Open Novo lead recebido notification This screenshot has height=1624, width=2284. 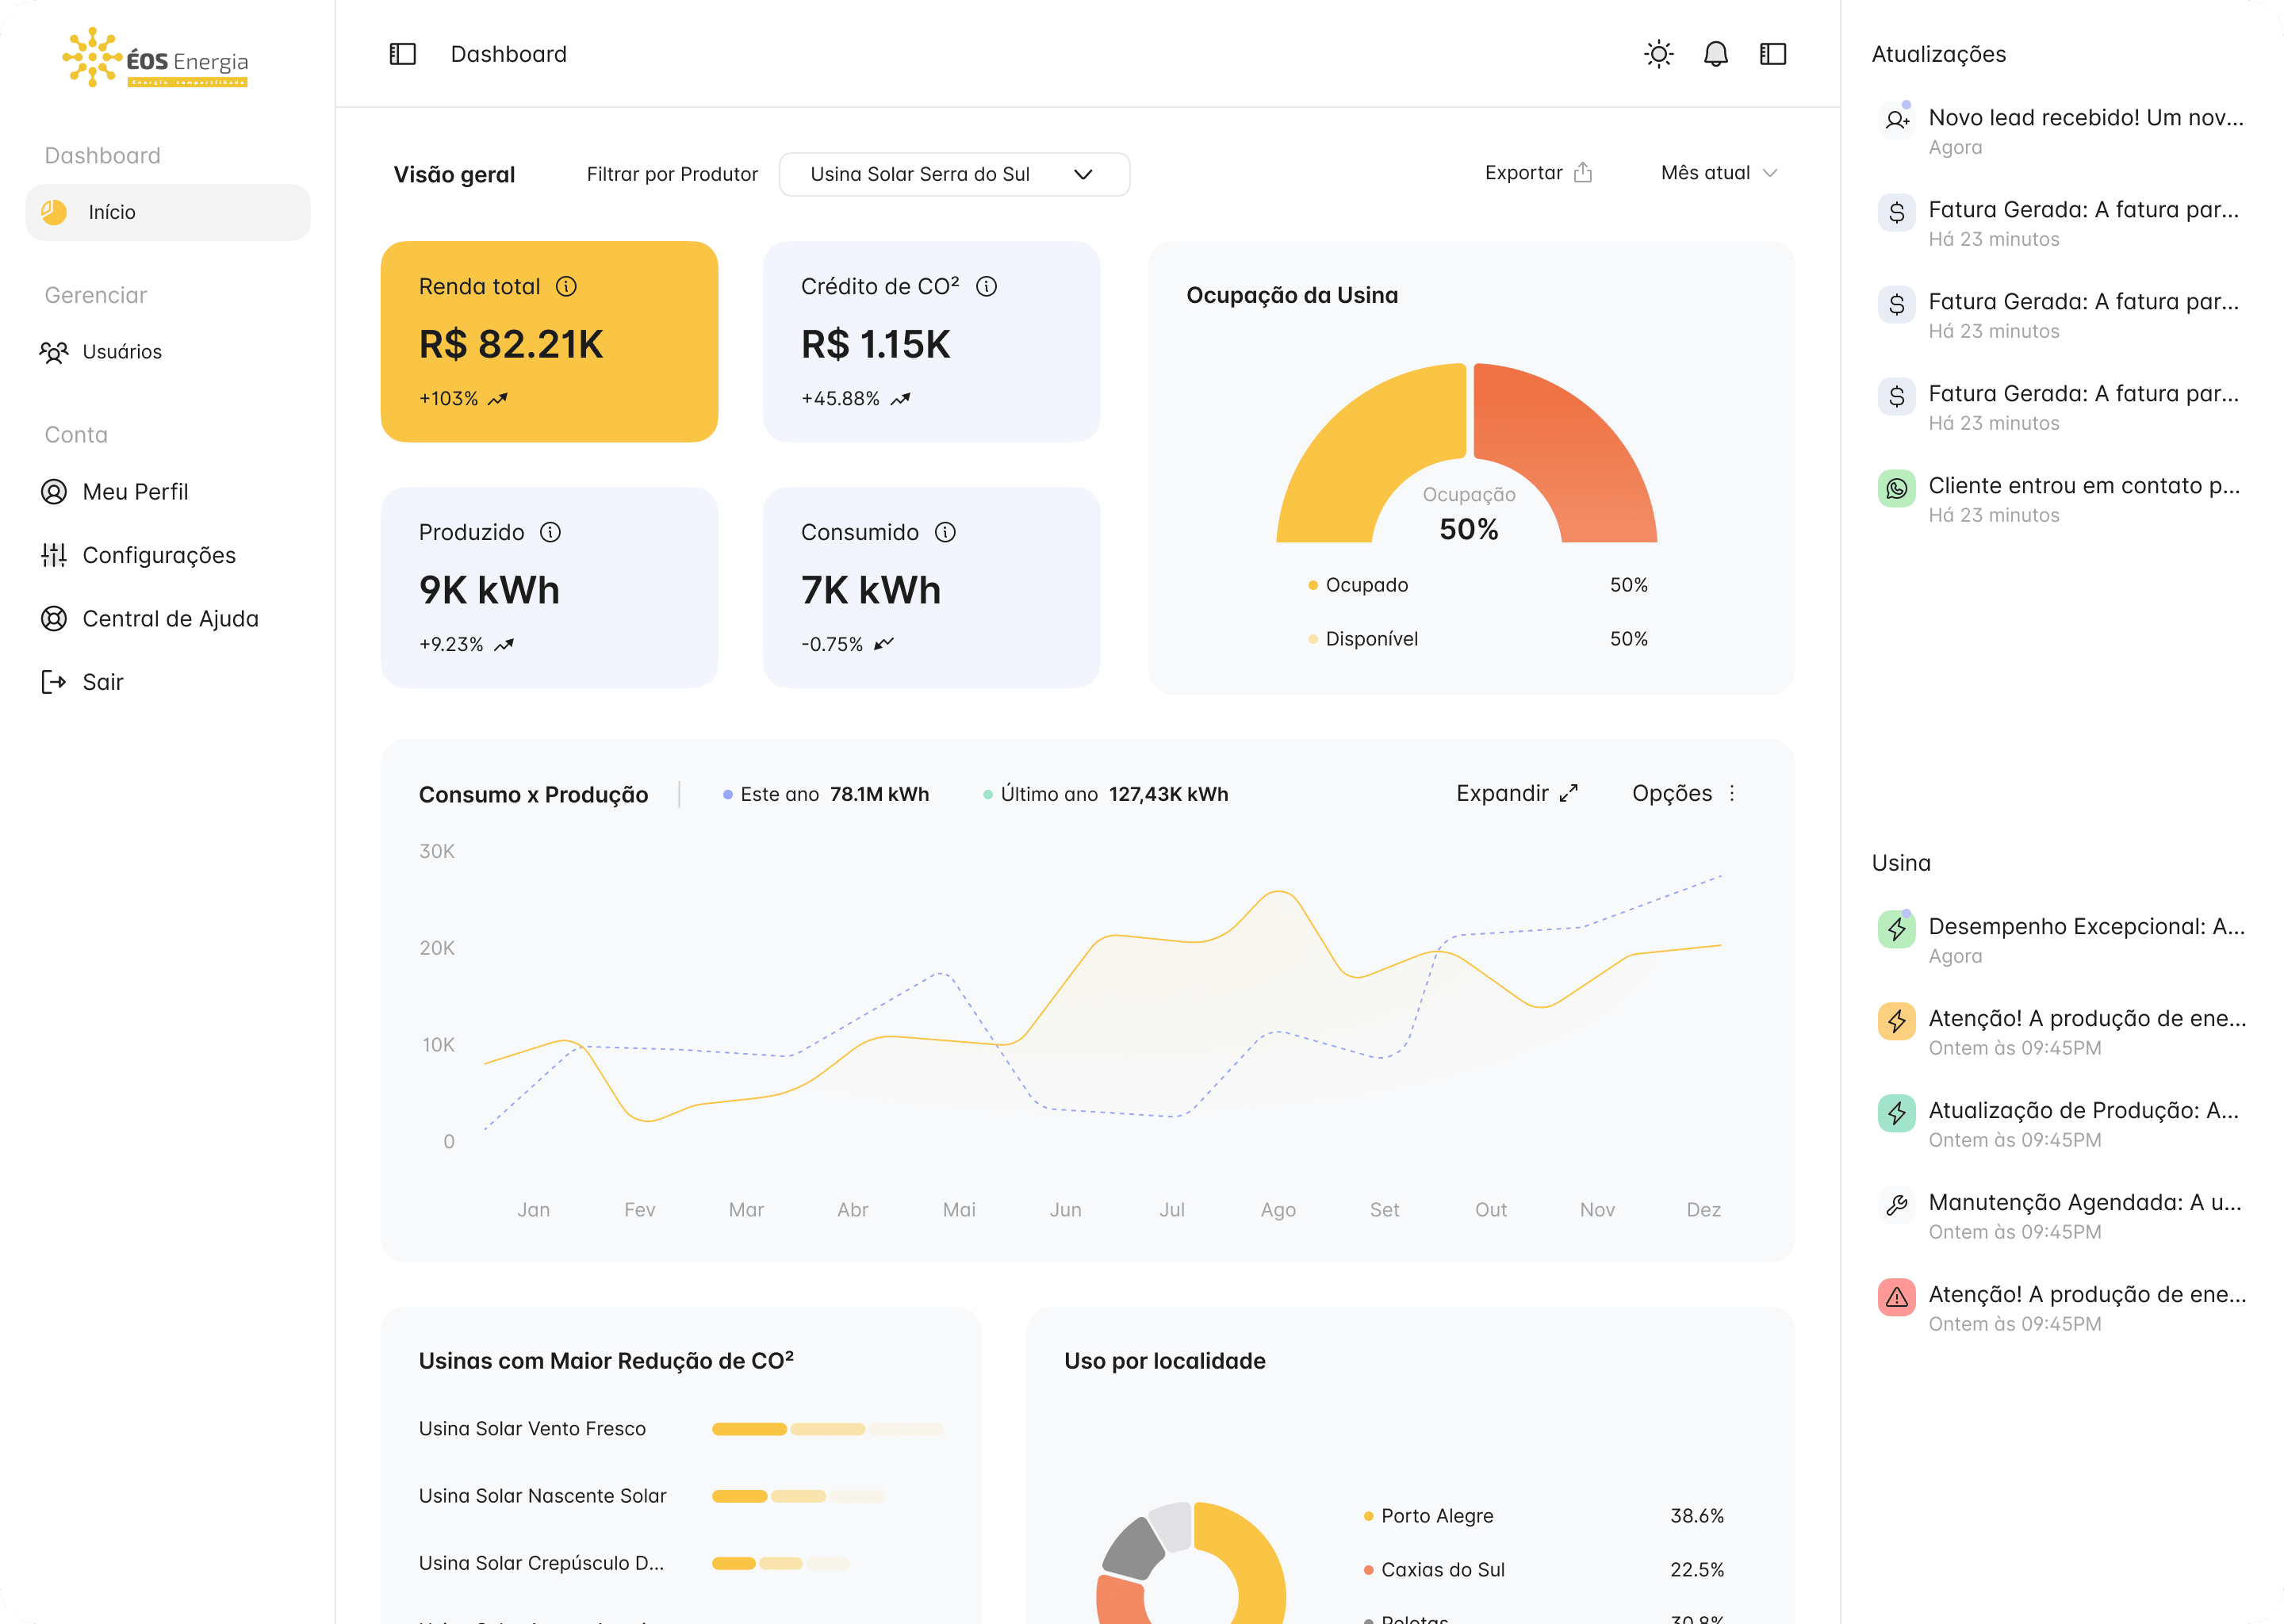pos(2063,131)
